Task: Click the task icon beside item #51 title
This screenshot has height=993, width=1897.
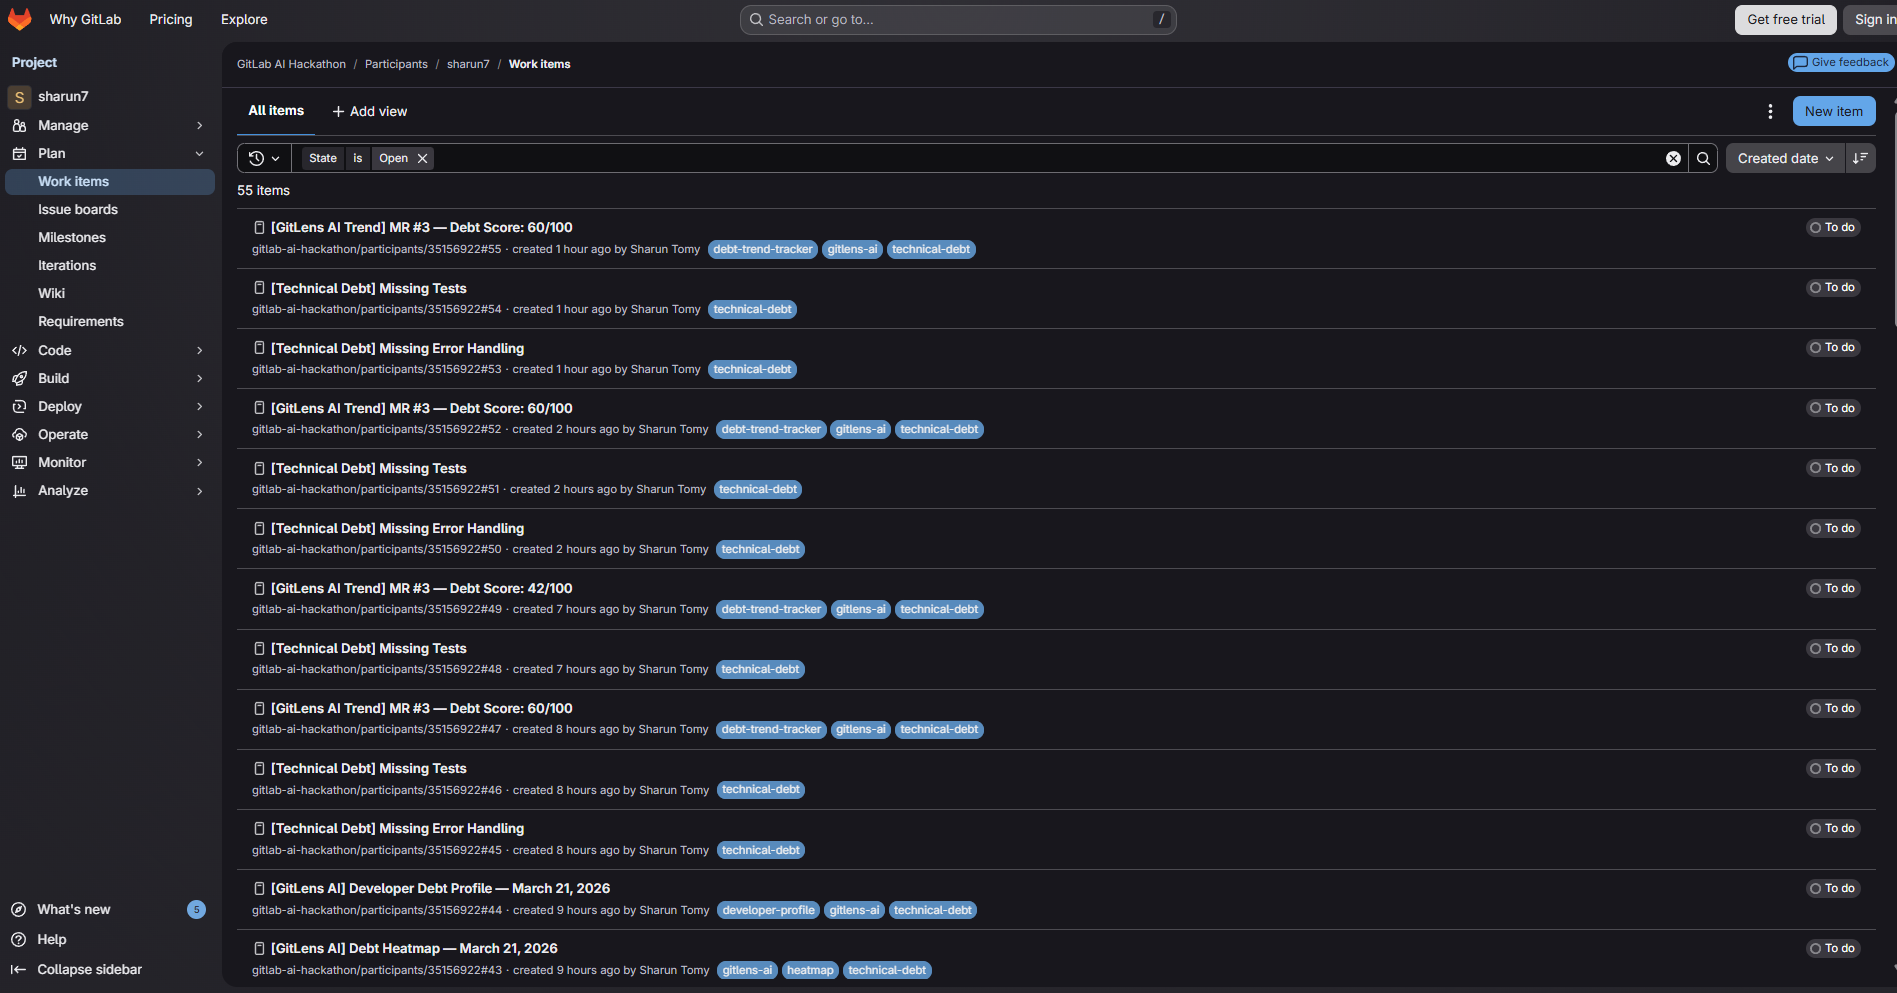Action: tap(259, 468)
